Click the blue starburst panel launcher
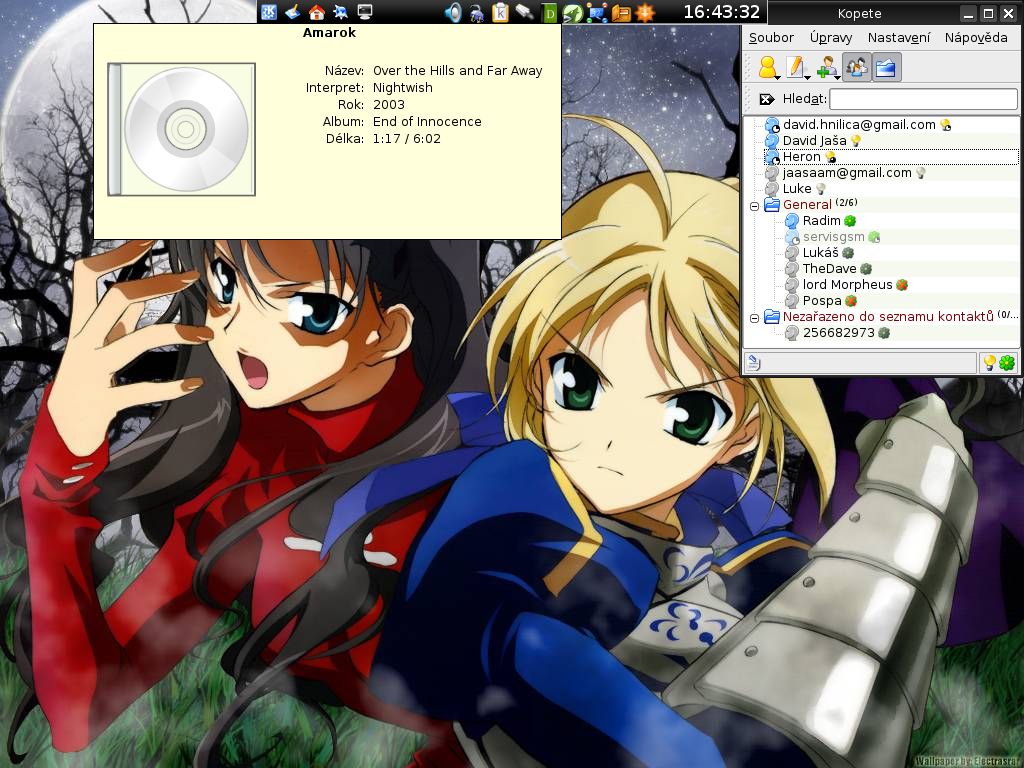This screenshot has width=1024, height=768. point(340,12)
